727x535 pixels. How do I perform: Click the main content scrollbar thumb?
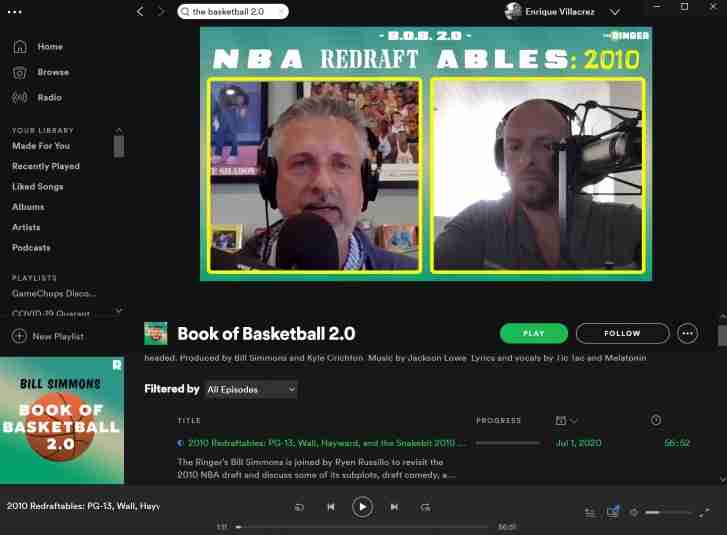click(x=722, y=335)
